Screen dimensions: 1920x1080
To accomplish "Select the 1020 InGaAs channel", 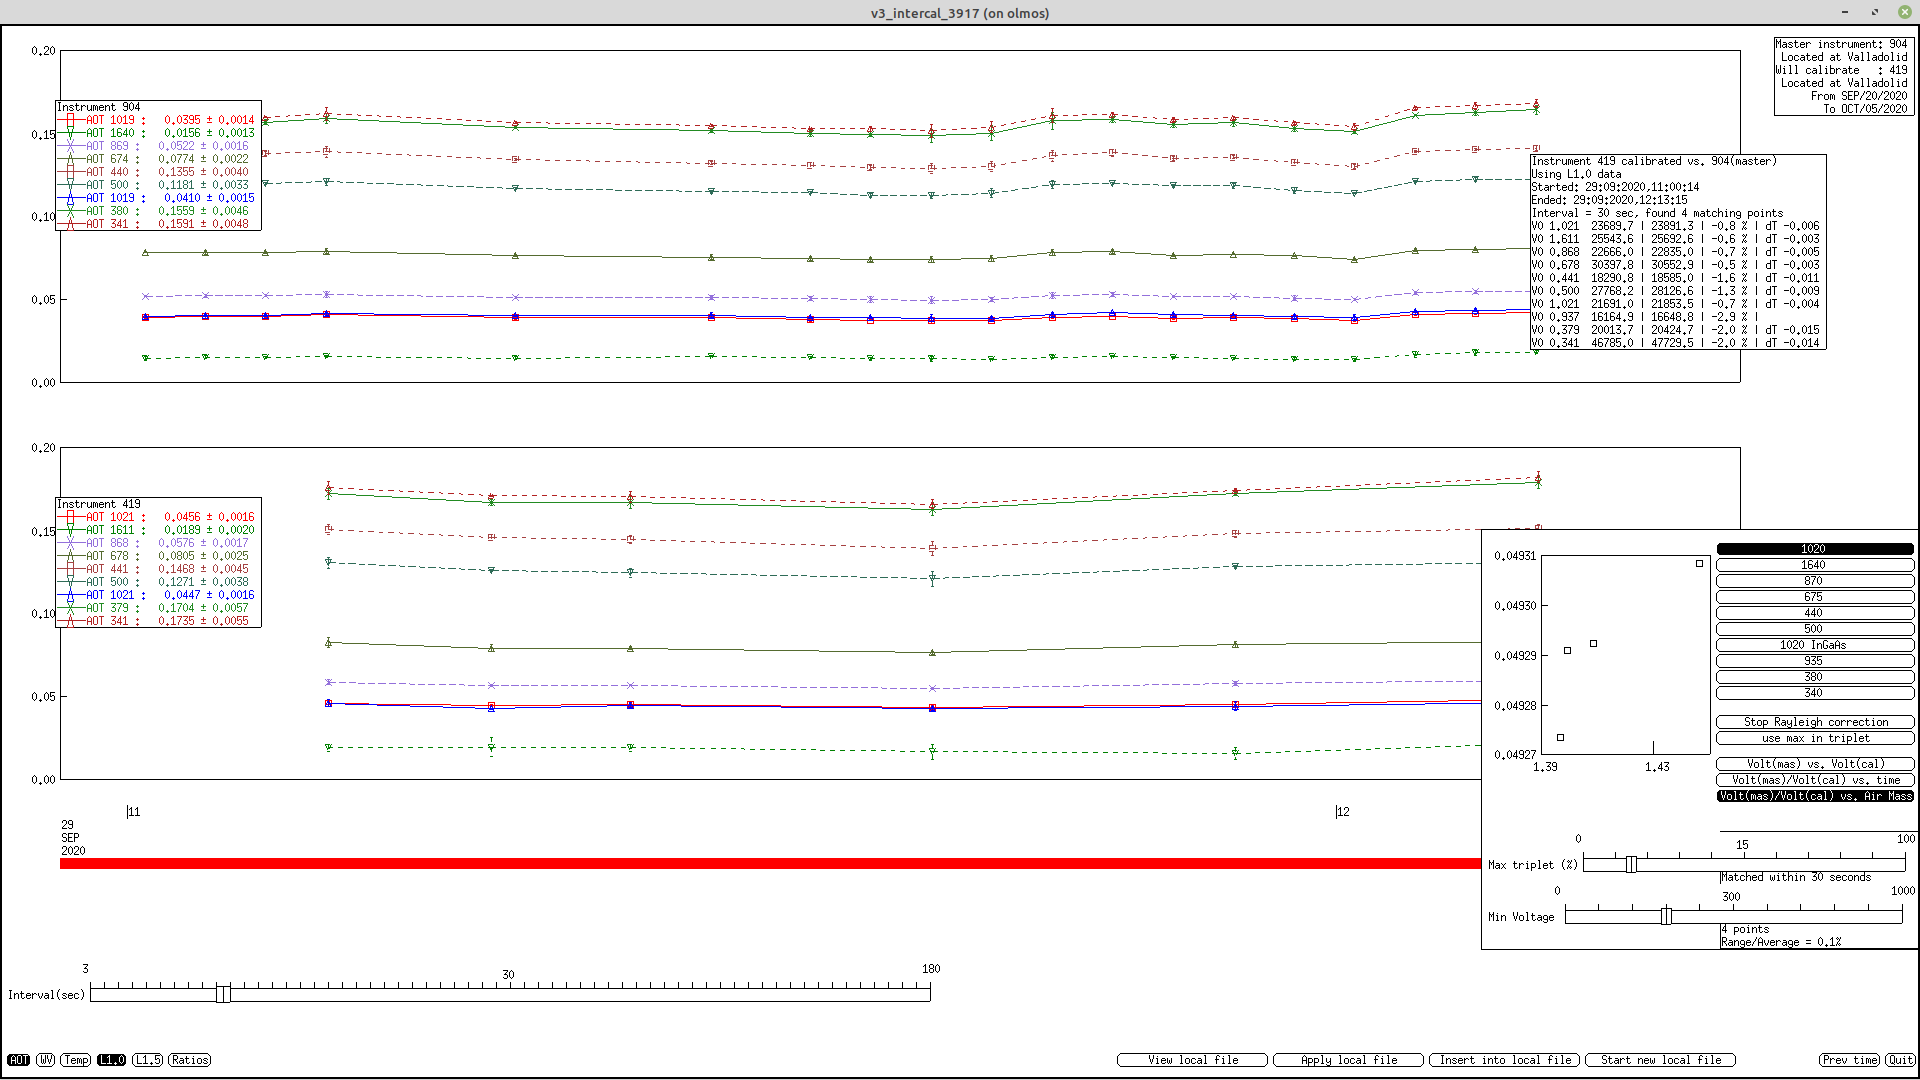I will pos(1814,645).
